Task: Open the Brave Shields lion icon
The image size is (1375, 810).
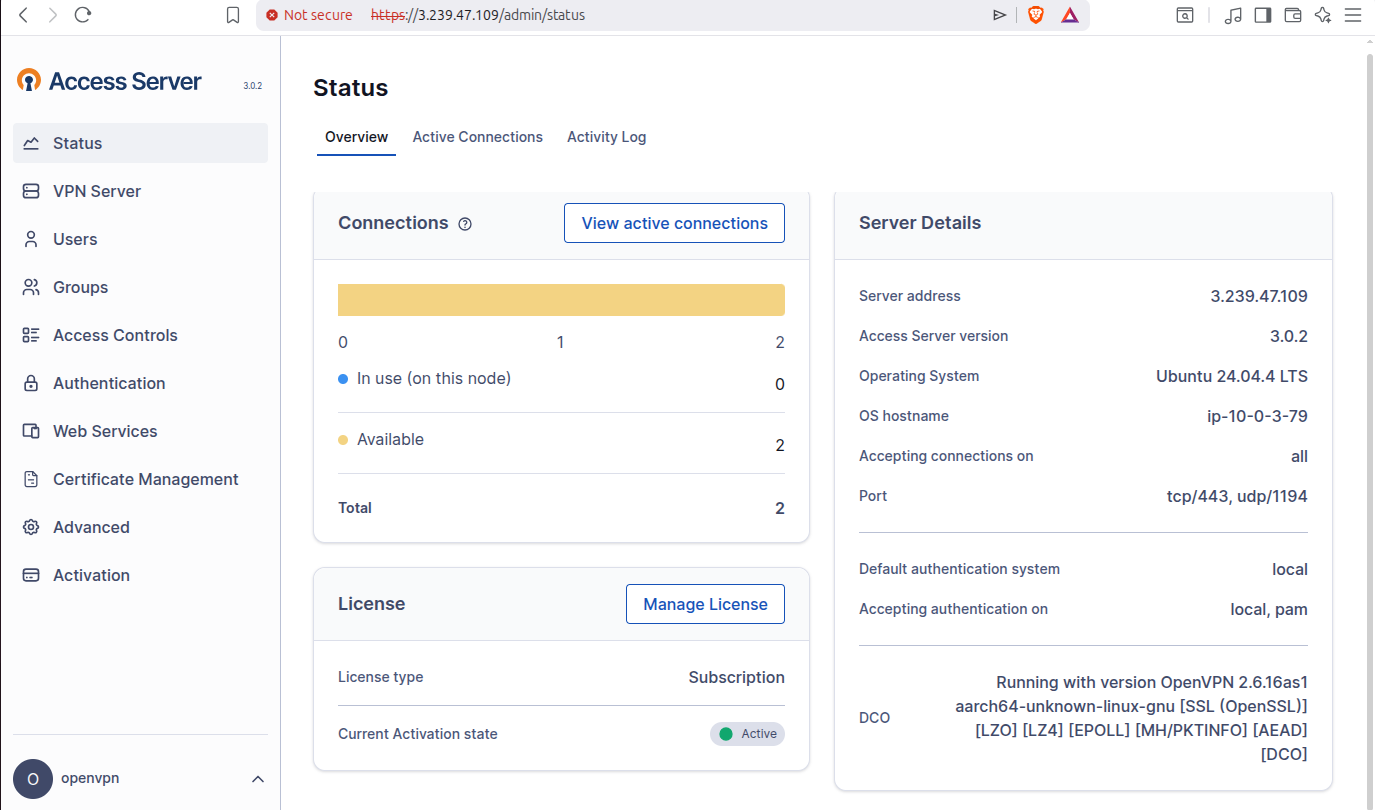Action: pos(1036,15)
